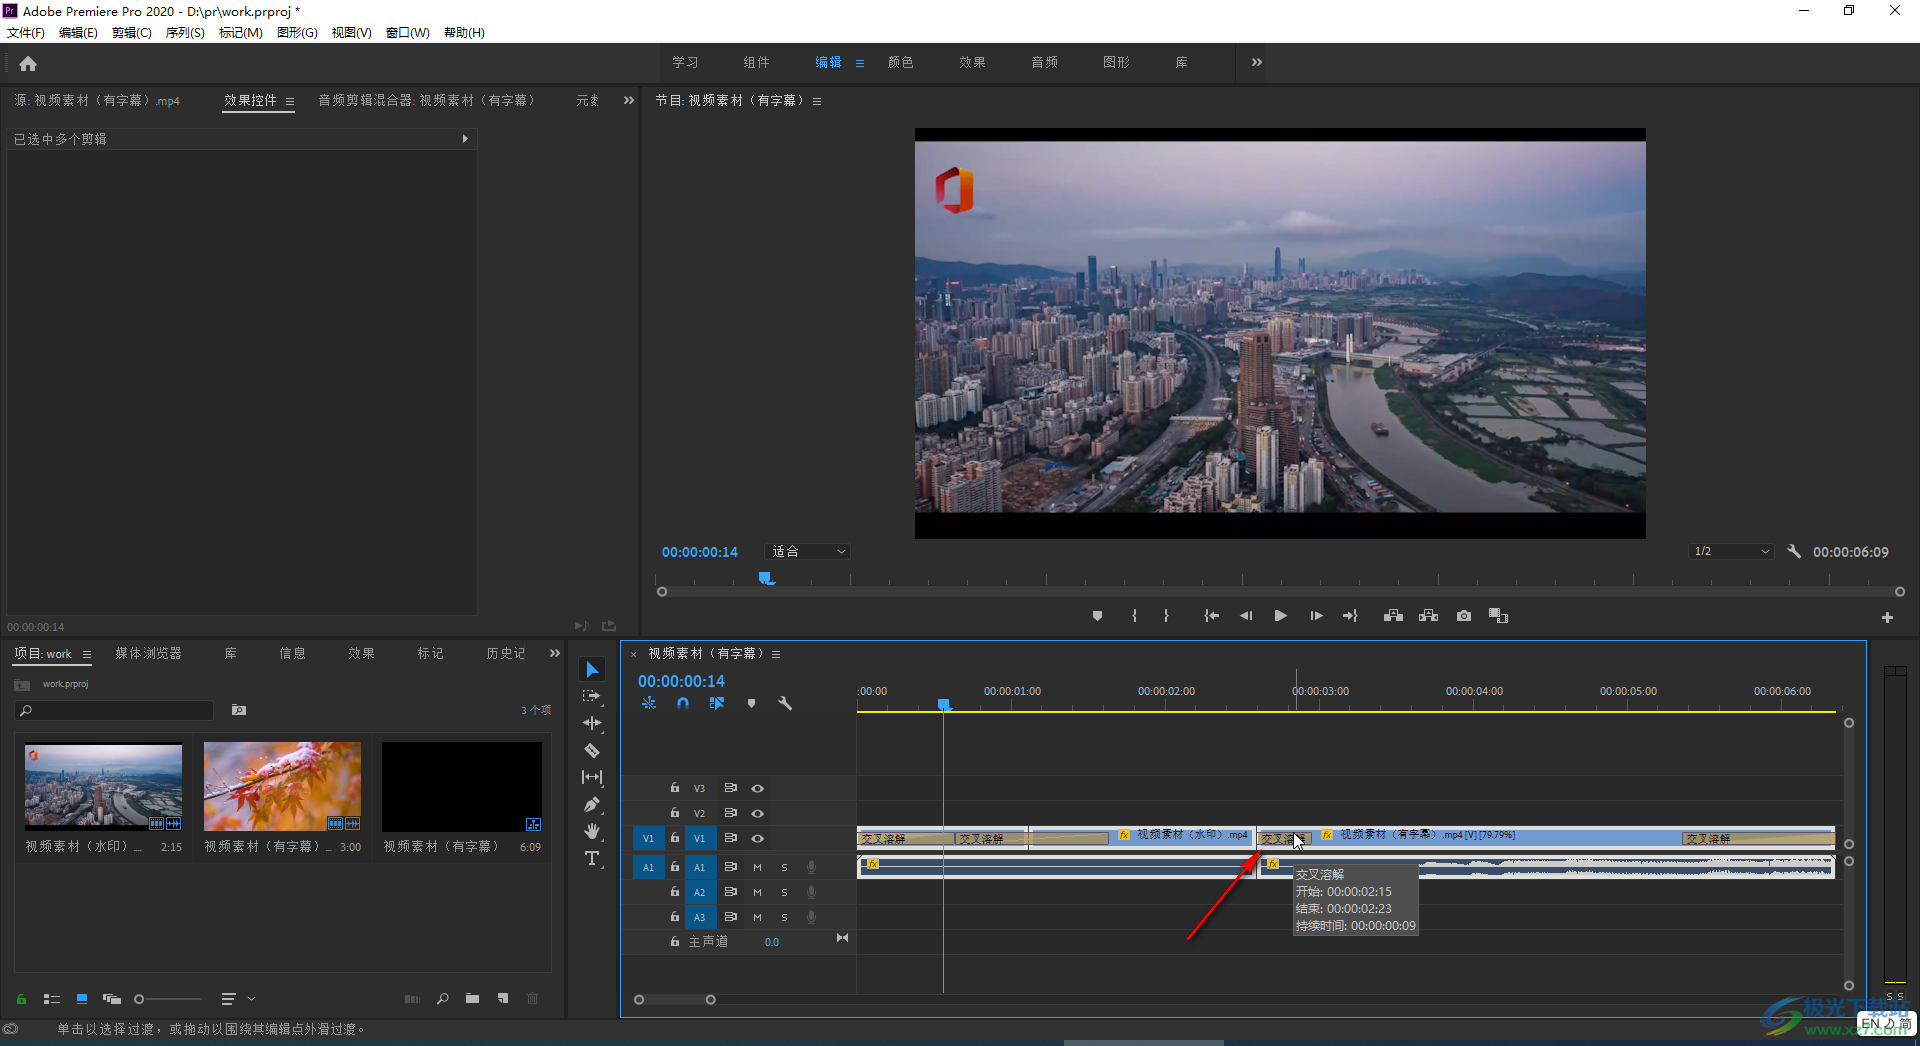The height and width of the screenshot is (1046, 1920).
Task: Switch to 颜色 workspace tab
Action: (x=901, y=62)
